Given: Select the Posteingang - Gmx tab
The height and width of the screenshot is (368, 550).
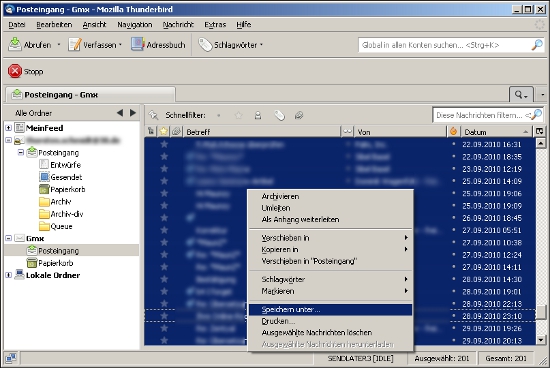Looking at the screenshot, I should click(x=90, y=95).
